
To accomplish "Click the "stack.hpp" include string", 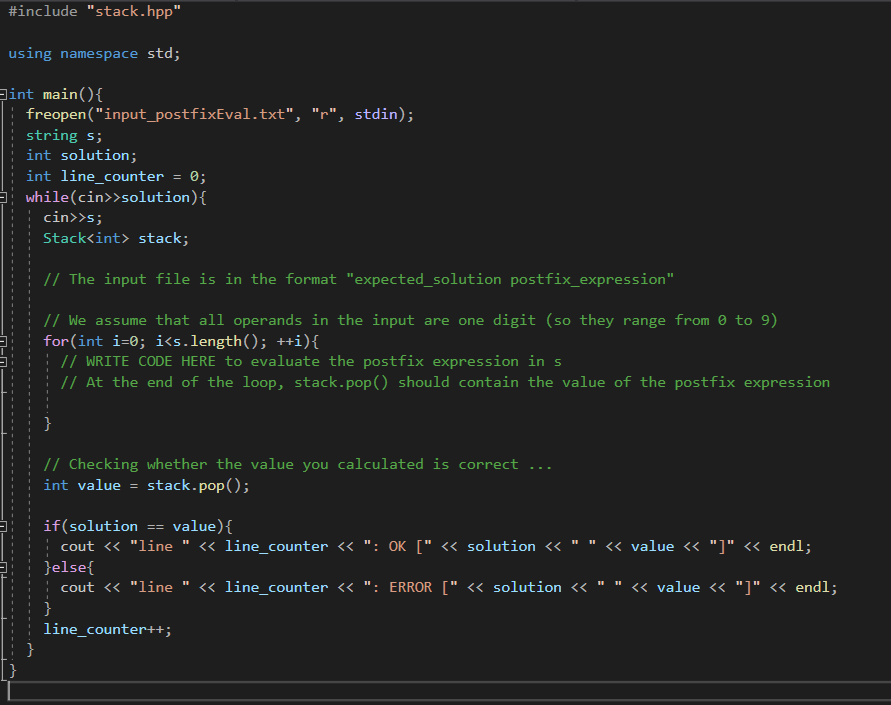I will 134,11.
